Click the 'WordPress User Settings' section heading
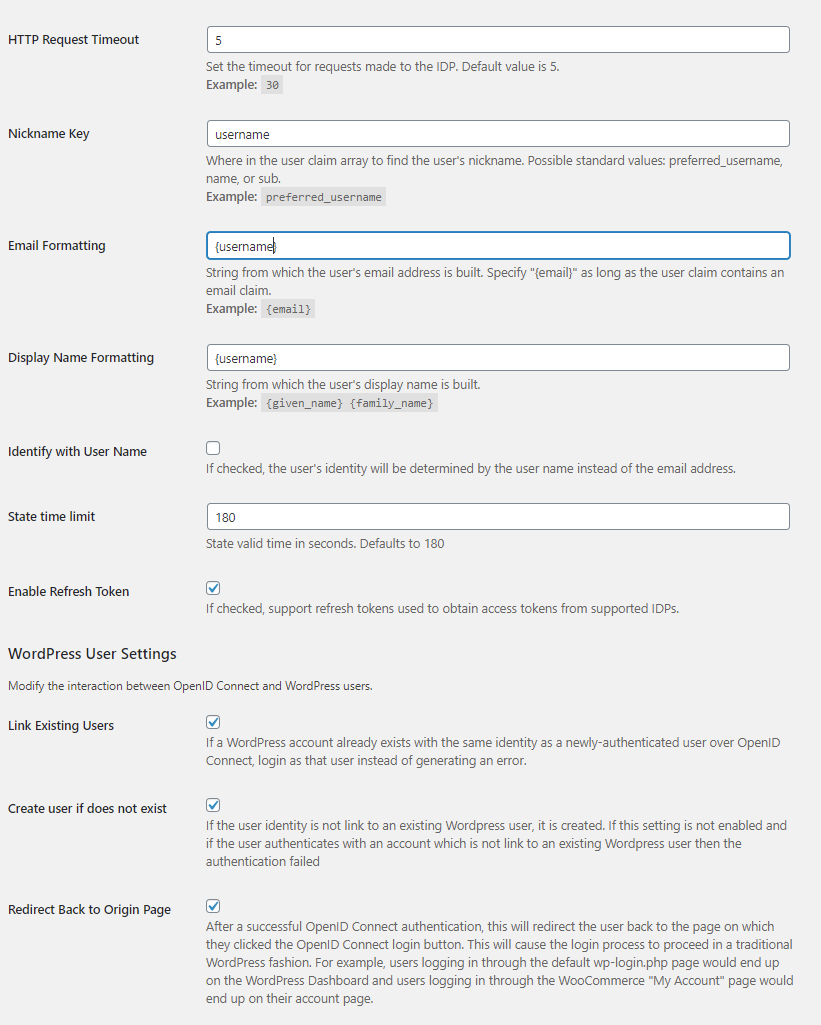 [92, 654]
